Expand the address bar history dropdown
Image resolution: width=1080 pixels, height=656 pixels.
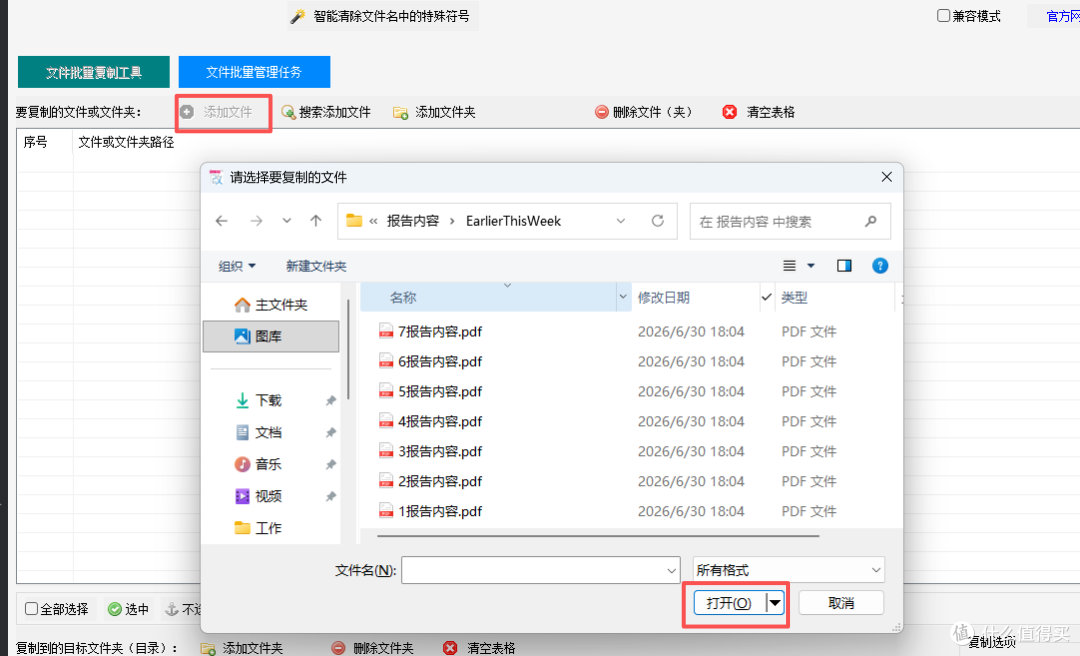click(621, 221)
